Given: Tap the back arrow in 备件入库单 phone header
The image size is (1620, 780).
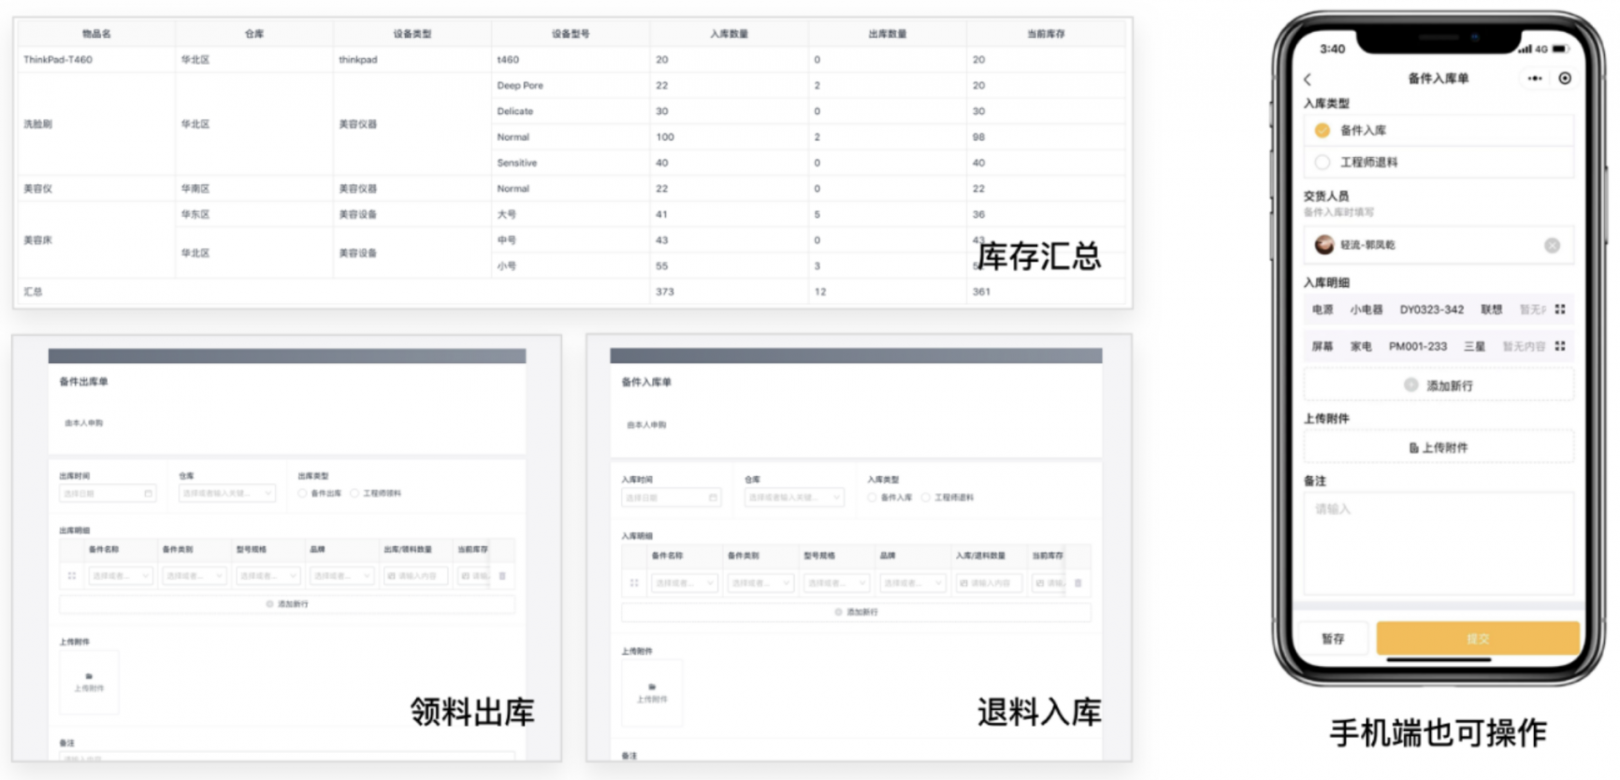Looking at the screenshot, I should click(1307, 79).
